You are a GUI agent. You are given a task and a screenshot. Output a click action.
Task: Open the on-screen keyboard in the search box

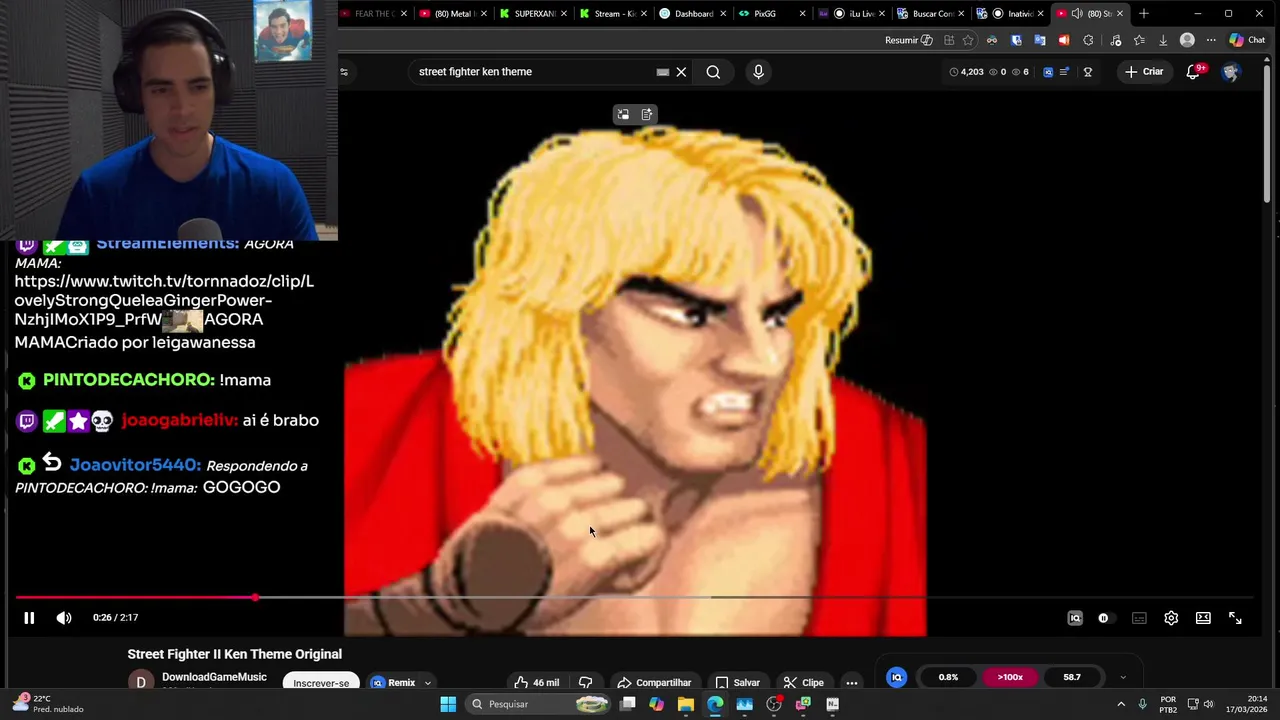(x=662, y=72)
